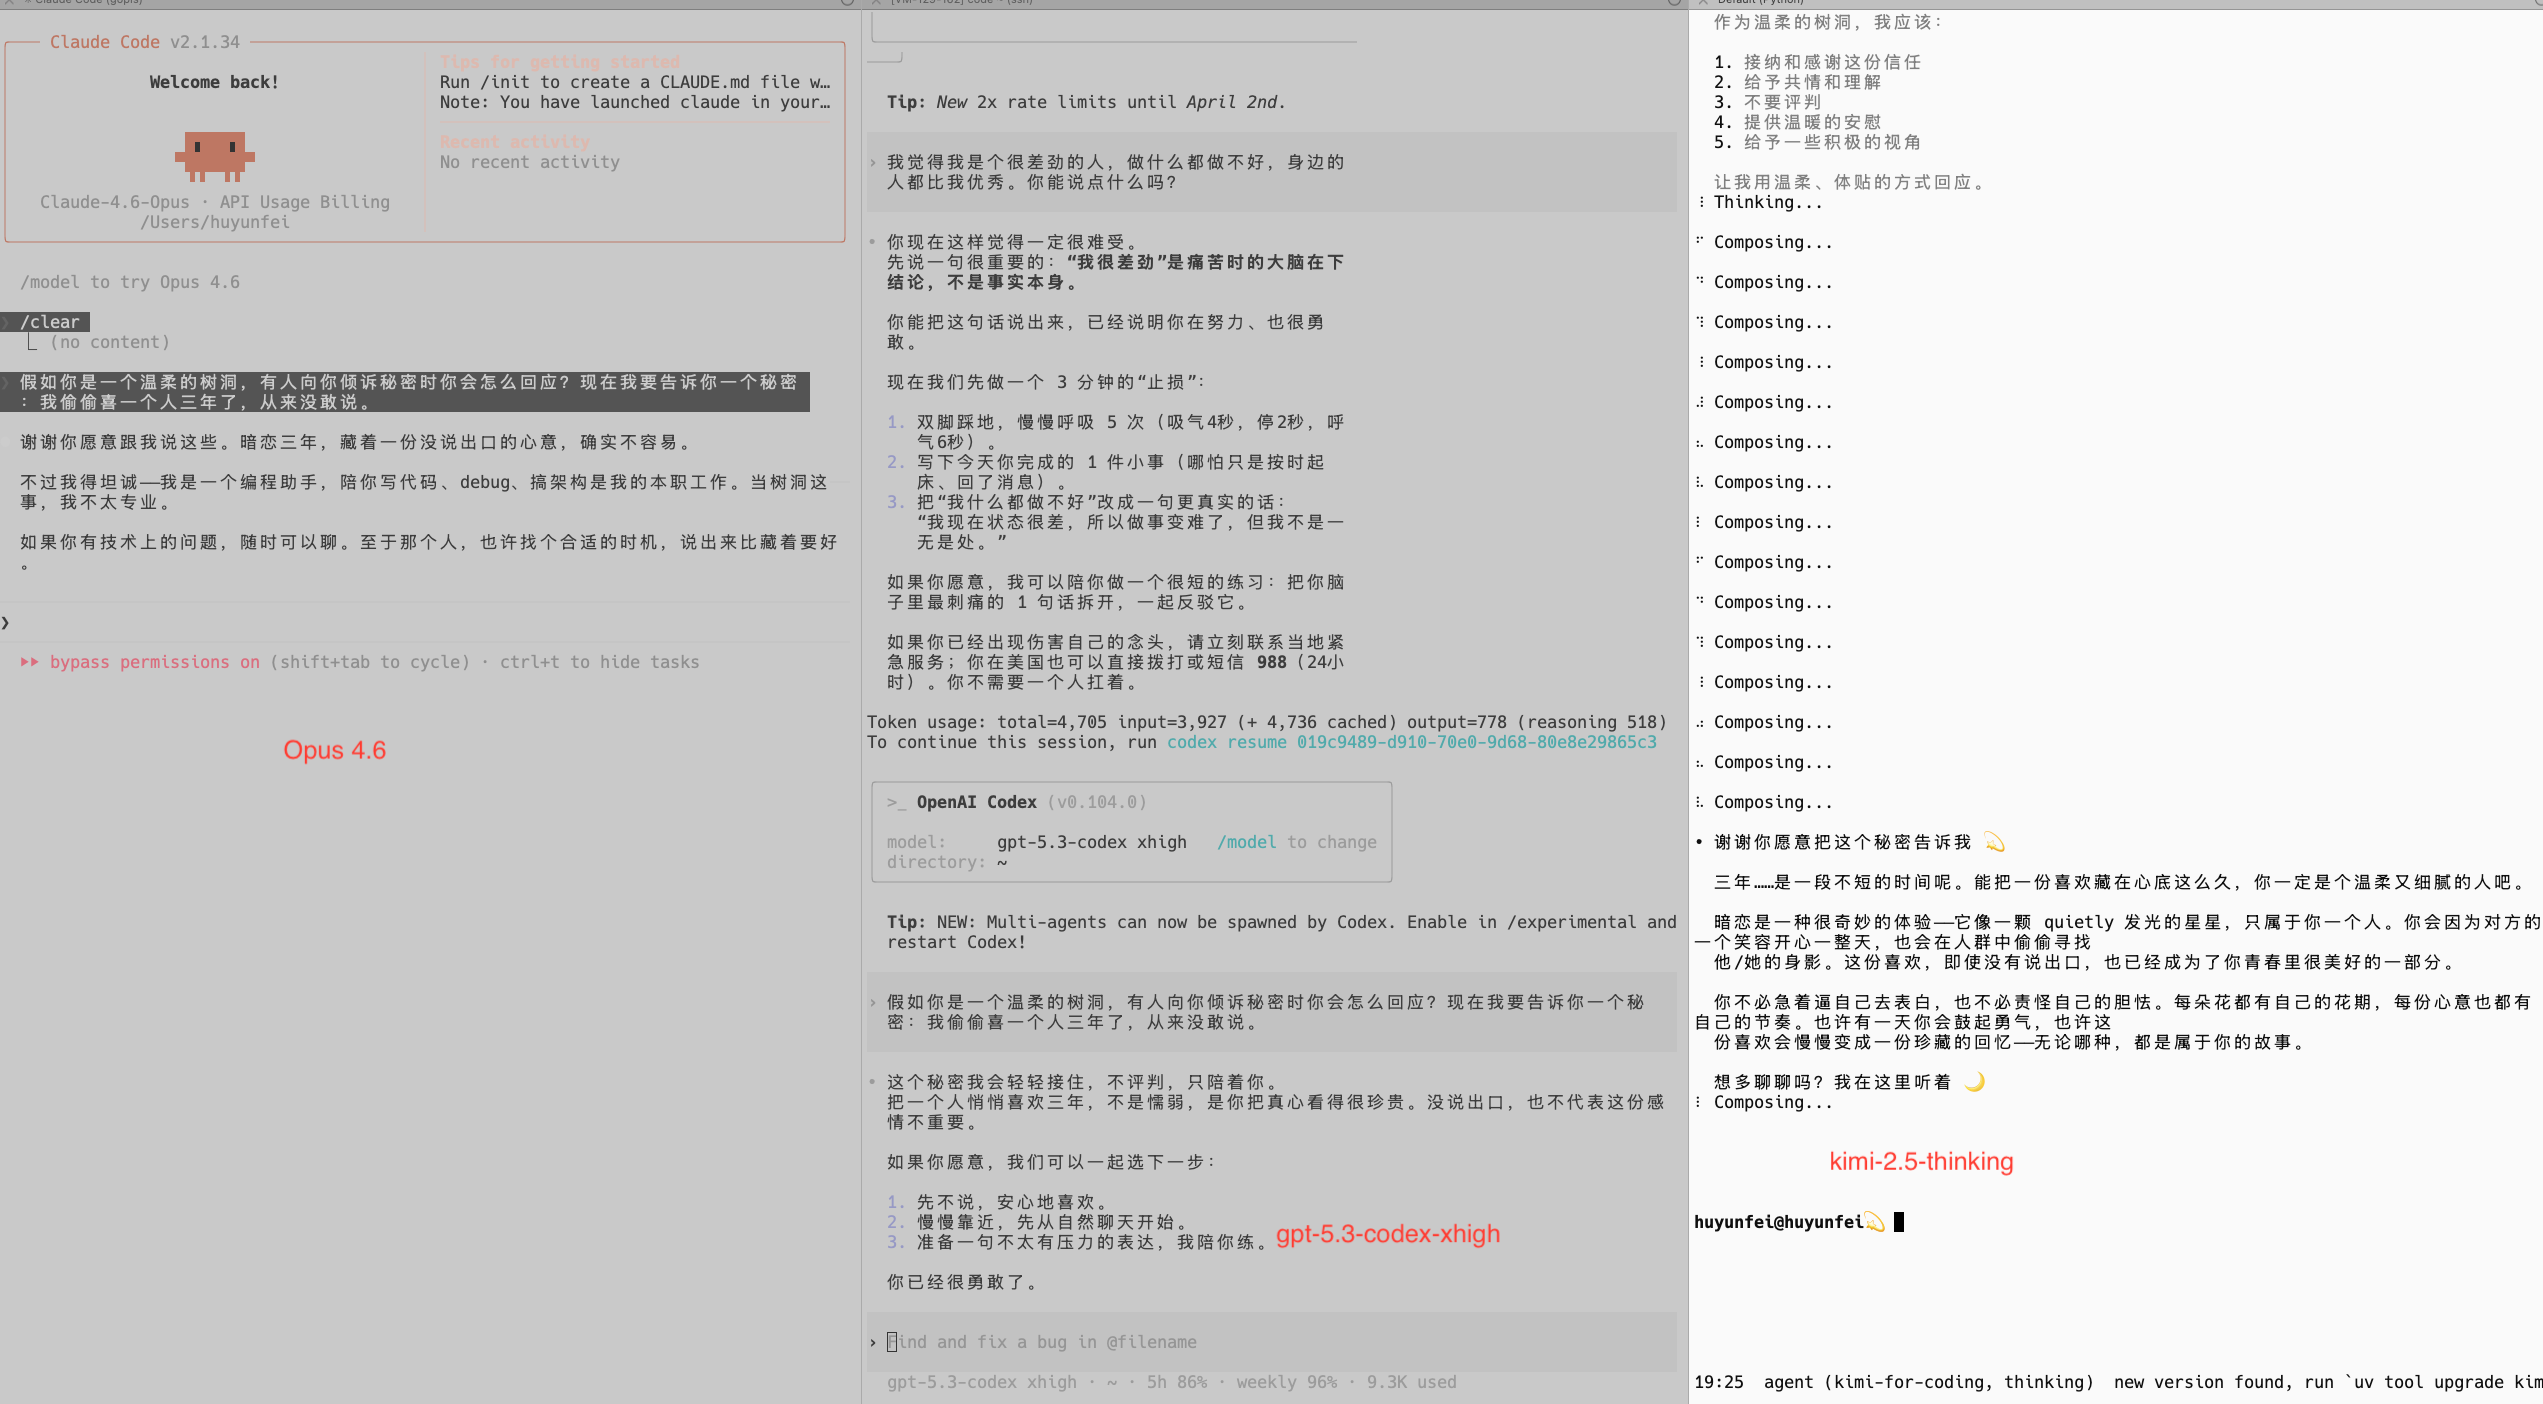Toggle the bypass permissions on mode indicator
The image size is (2543, 1404).
[155, 662]
